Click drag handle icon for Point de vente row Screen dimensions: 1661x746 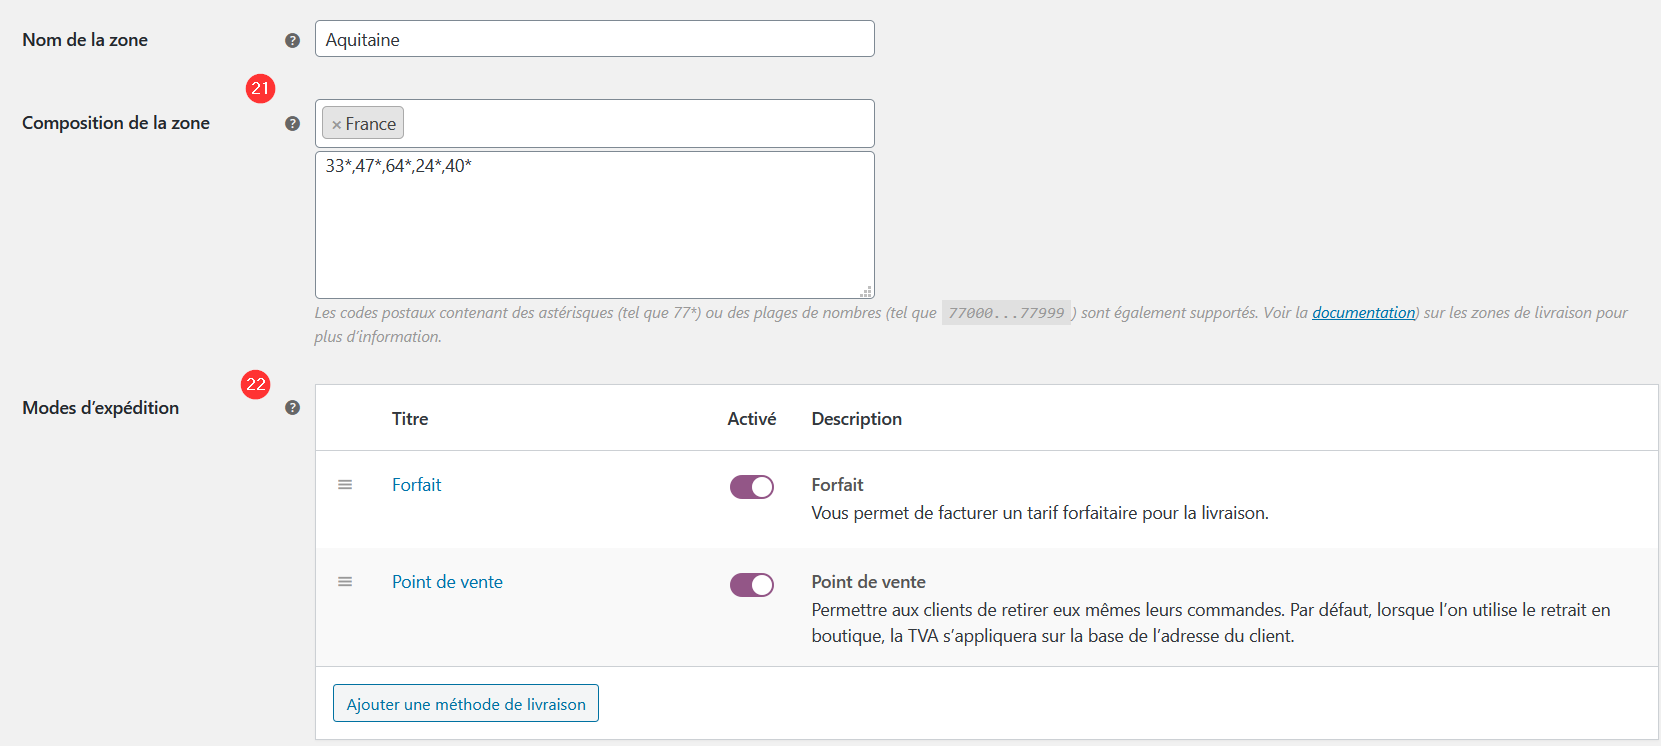click(345, 582)
